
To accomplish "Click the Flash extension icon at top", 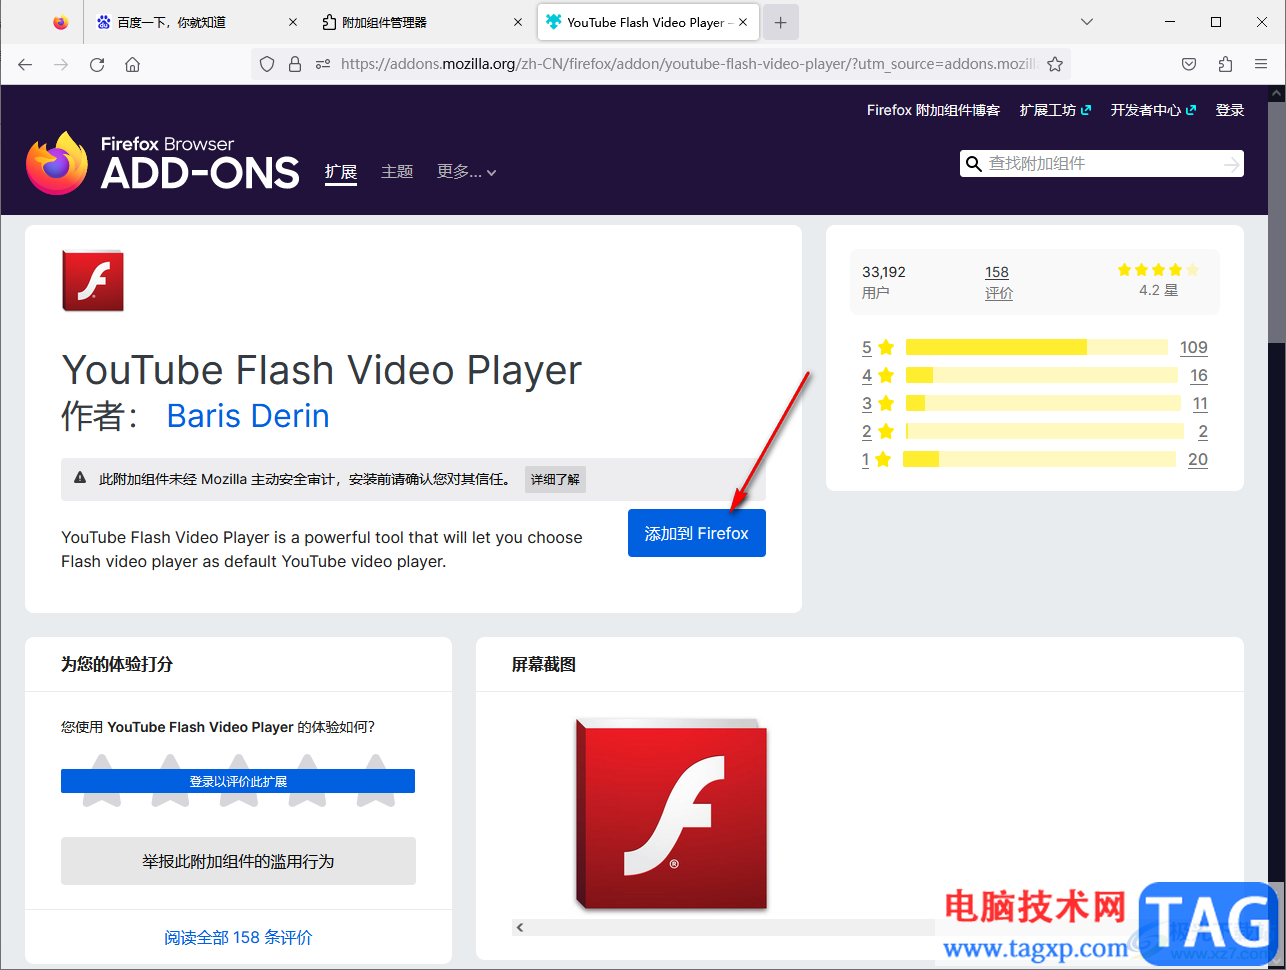I will (93, 281).
